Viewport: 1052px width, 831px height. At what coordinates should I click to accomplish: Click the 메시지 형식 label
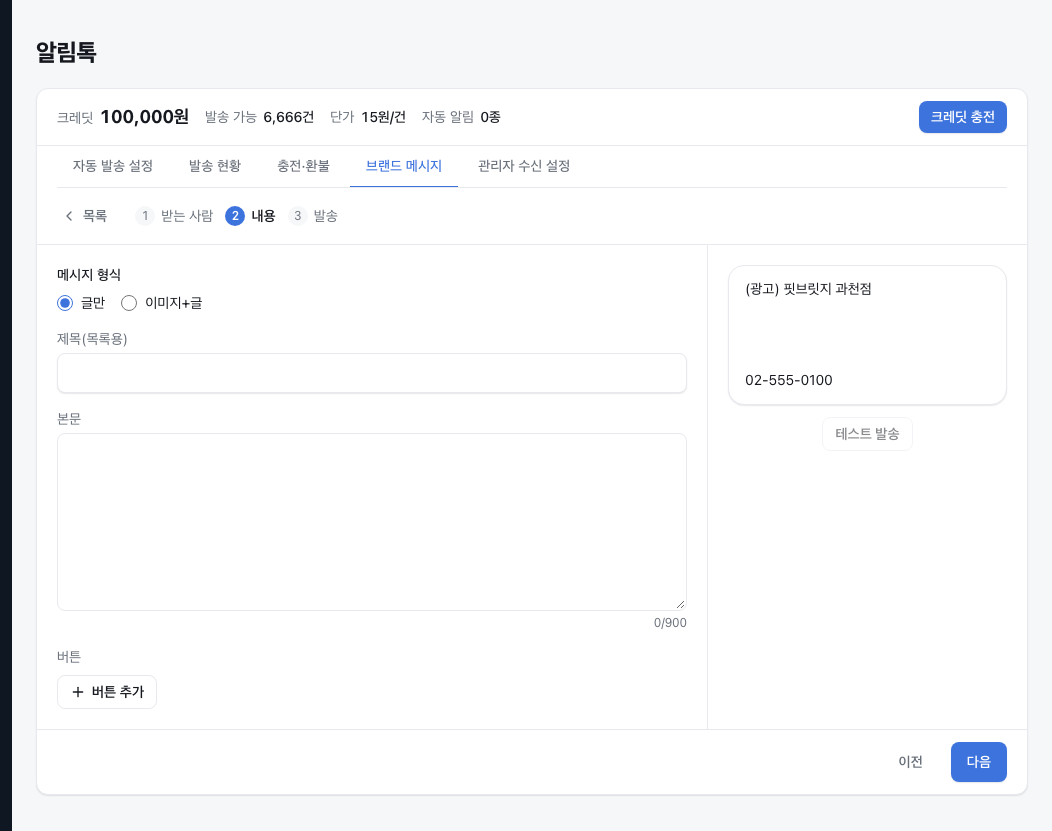click(x=89, y=274)
